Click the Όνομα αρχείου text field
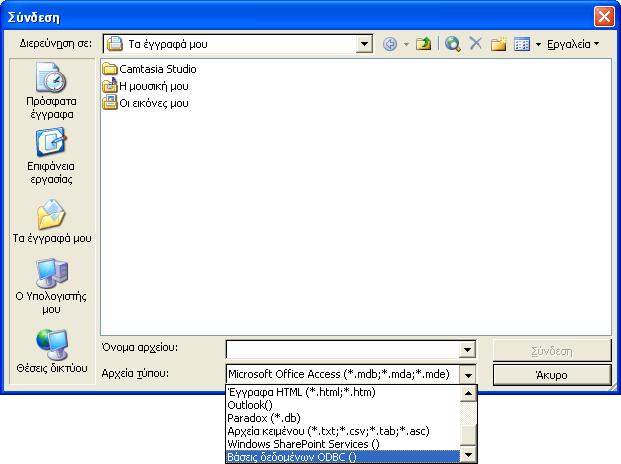The height and width of the screenshot is (464, 621). point(343,350)
